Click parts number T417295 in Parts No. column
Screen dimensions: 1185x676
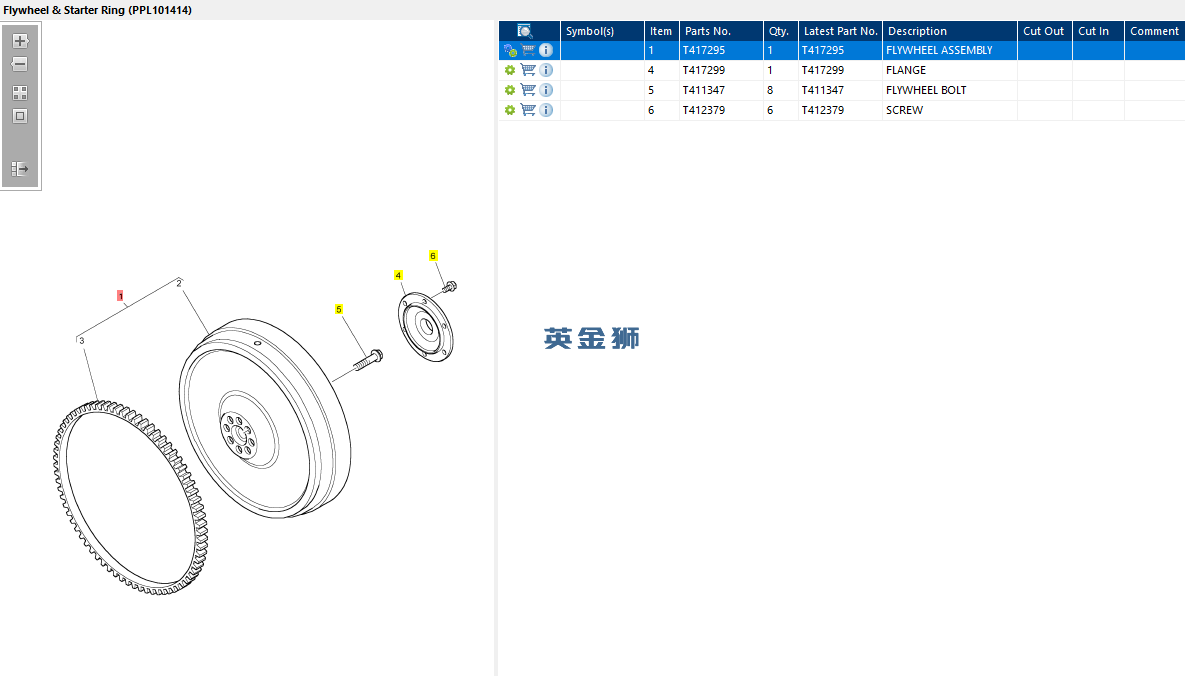pyautogui.click(x=704, y=50)
